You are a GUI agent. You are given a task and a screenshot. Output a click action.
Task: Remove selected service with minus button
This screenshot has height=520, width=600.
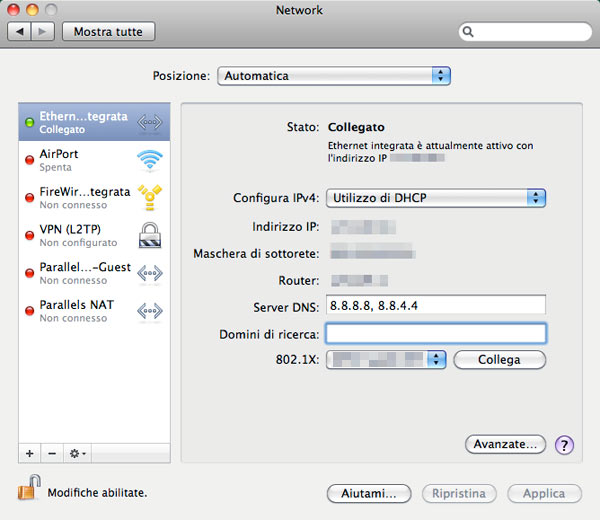click(x=52, y=453)
